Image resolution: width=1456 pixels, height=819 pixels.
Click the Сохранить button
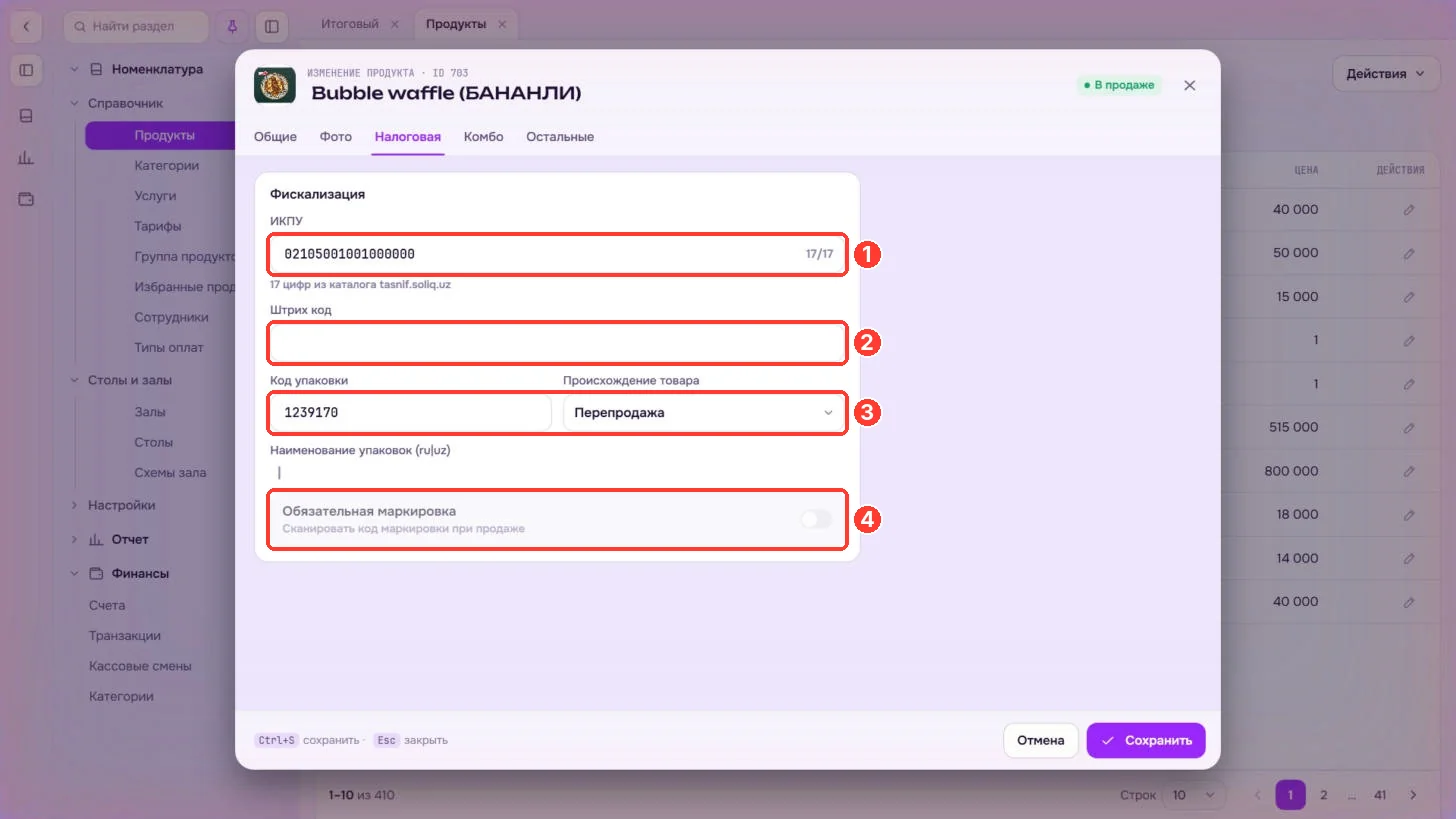[1146, 741]
